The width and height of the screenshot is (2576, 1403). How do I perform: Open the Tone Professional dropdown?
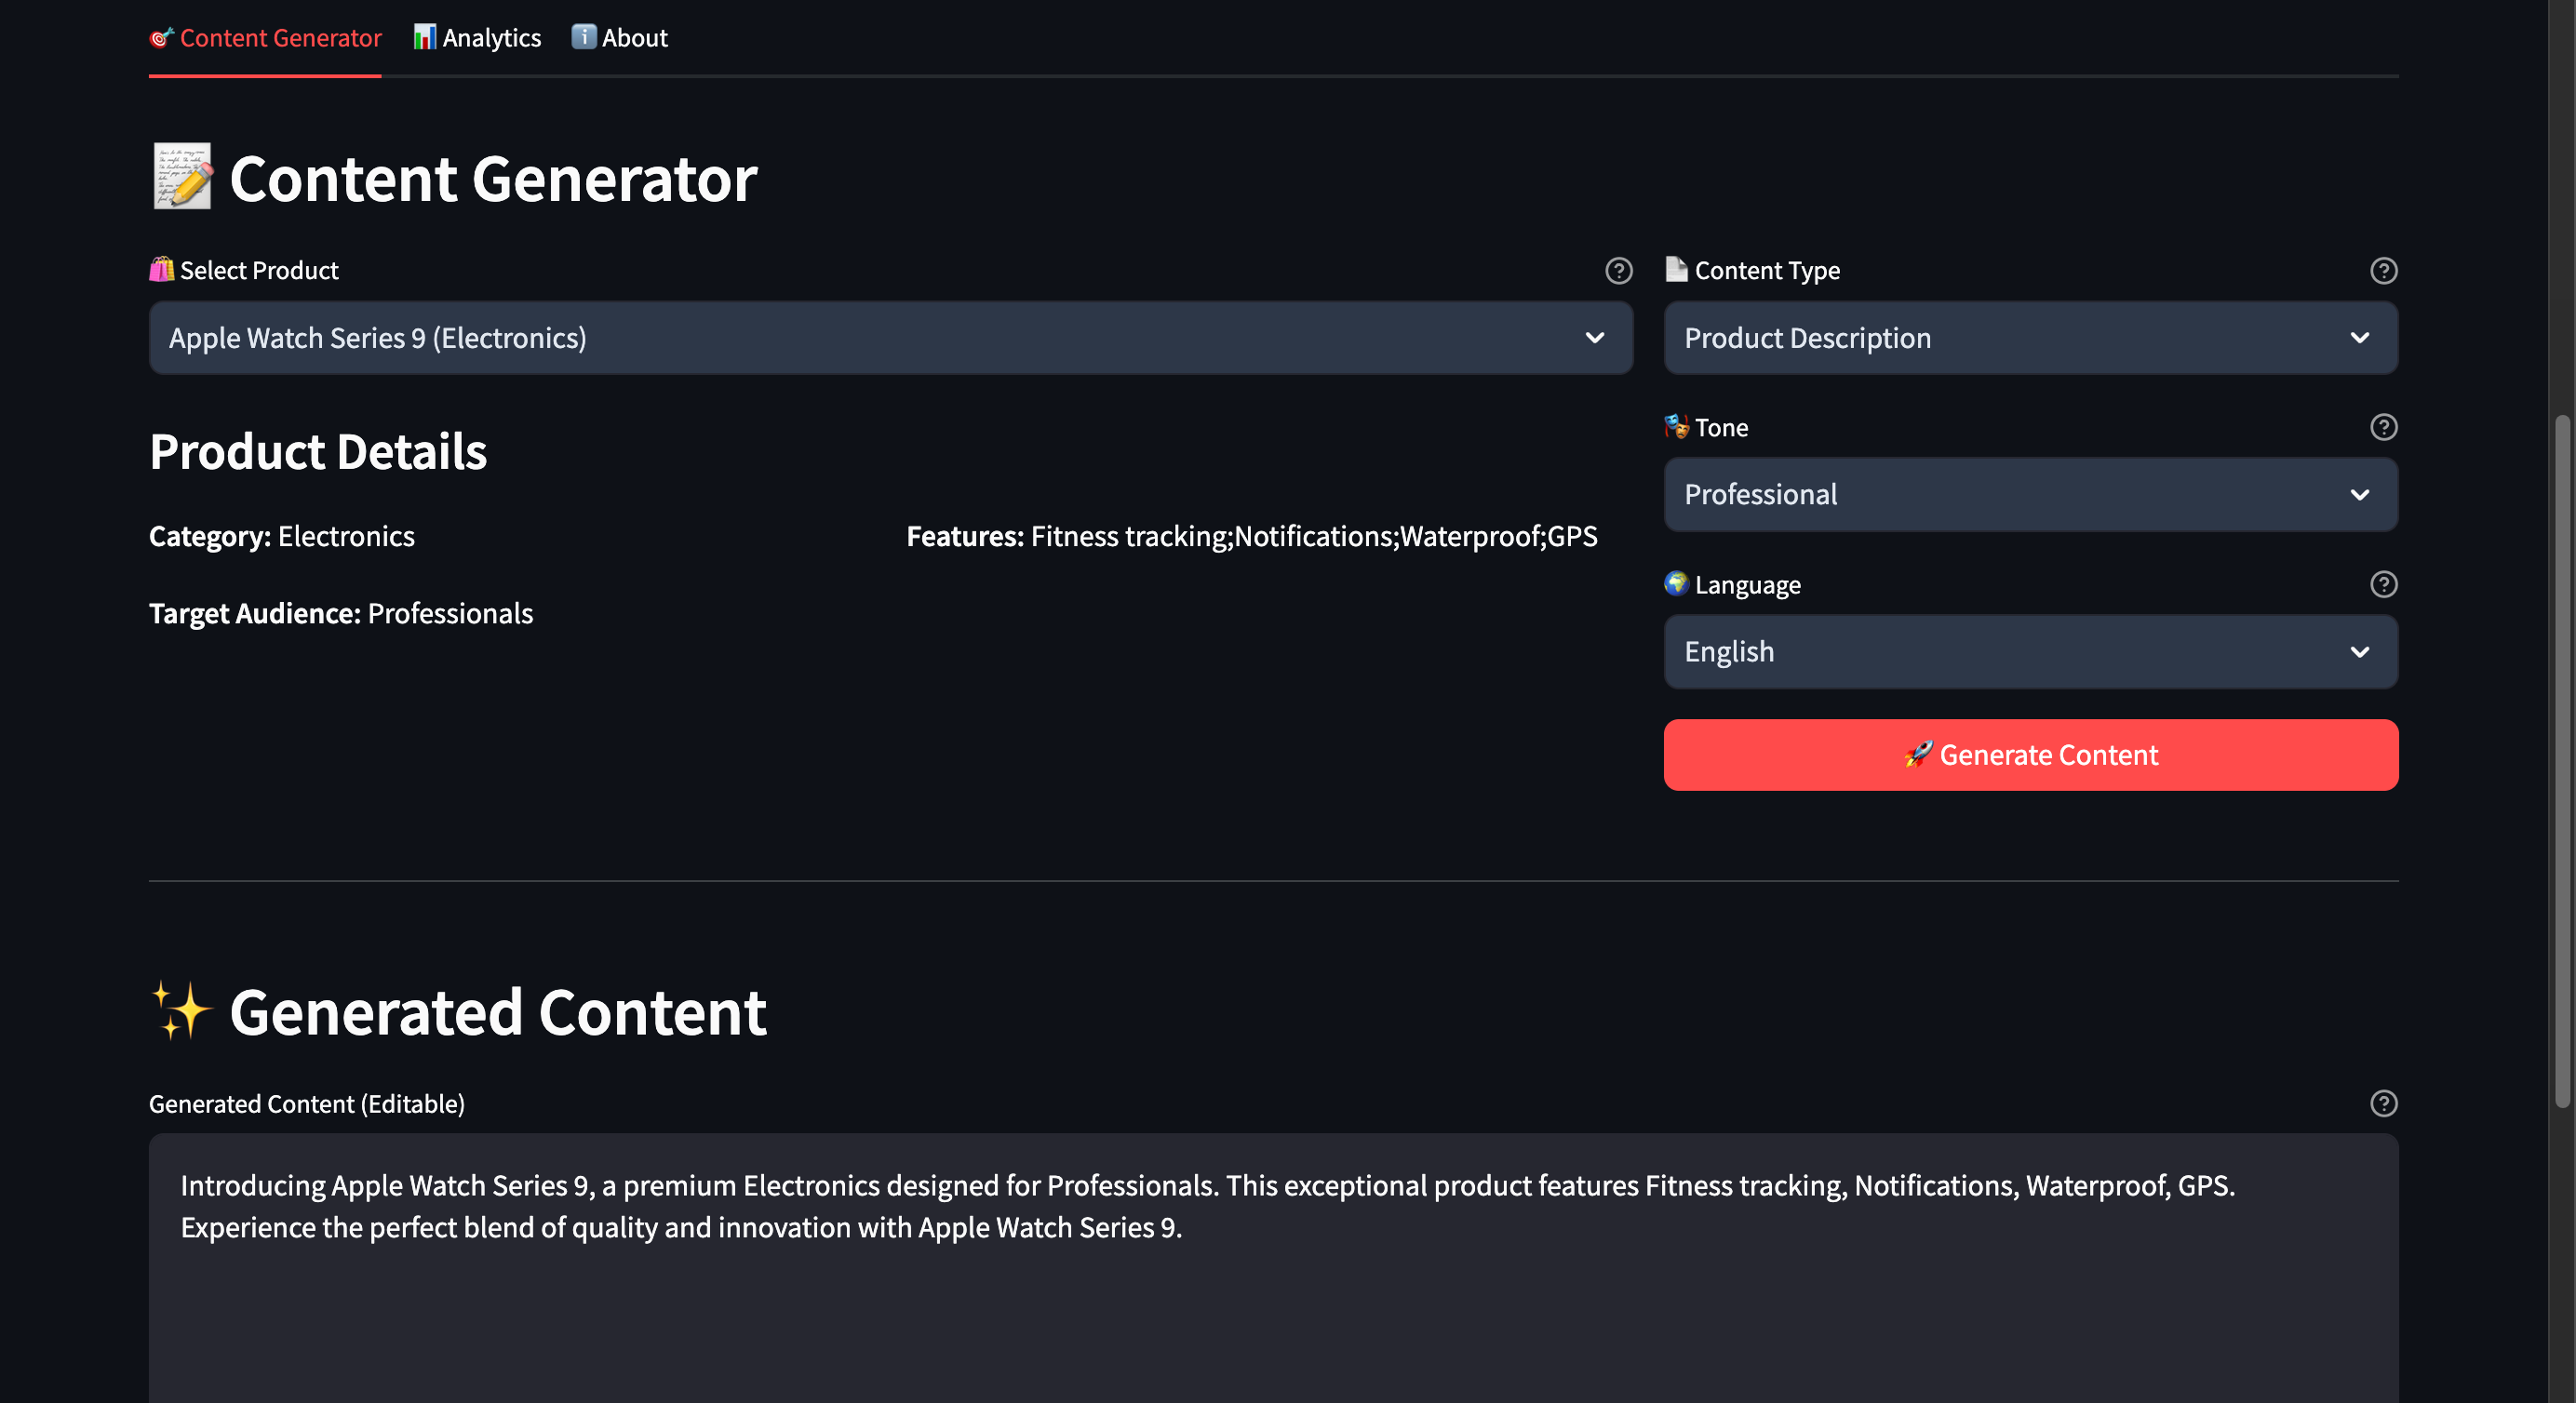coord(2030,495)
